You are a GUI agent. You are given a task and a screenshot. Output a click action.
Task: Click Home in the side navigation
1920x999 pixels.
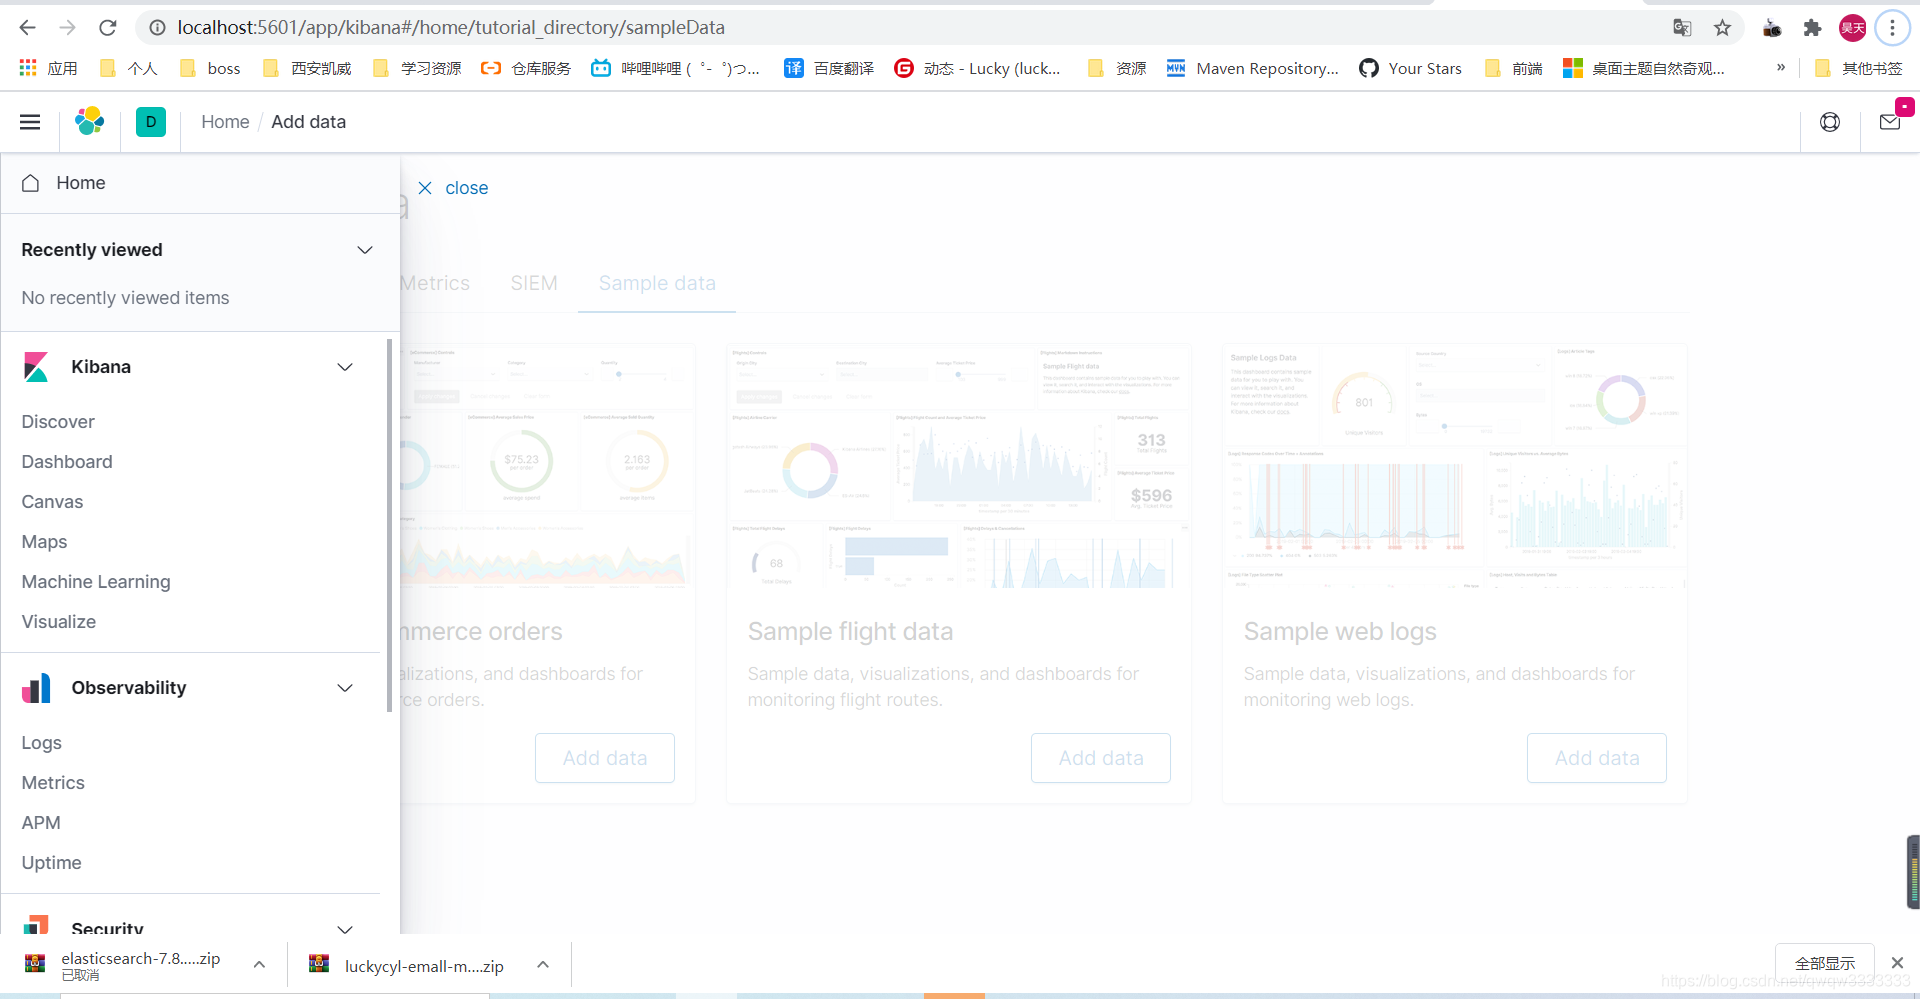pos(81,183)
